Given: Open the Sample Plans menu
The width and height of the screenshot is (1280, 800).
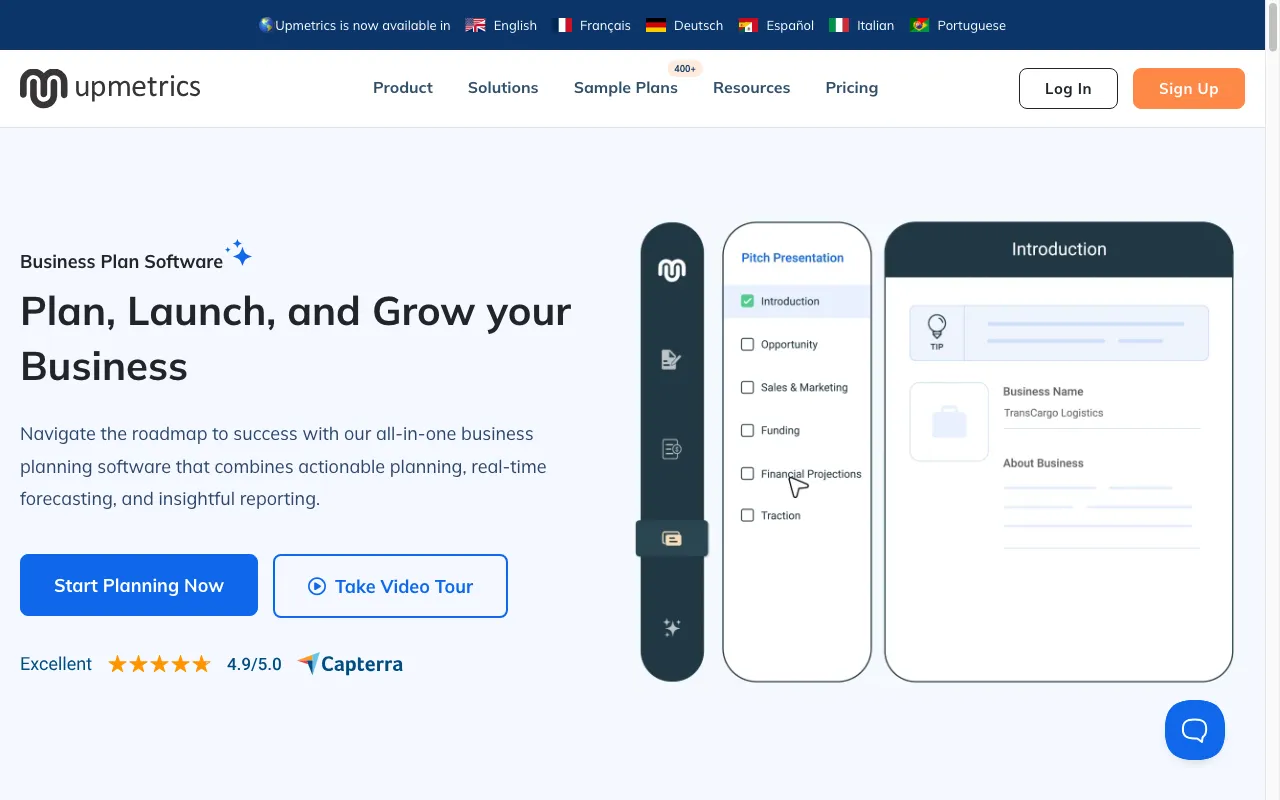Looking at the screenshot, I should coord(626,88).
